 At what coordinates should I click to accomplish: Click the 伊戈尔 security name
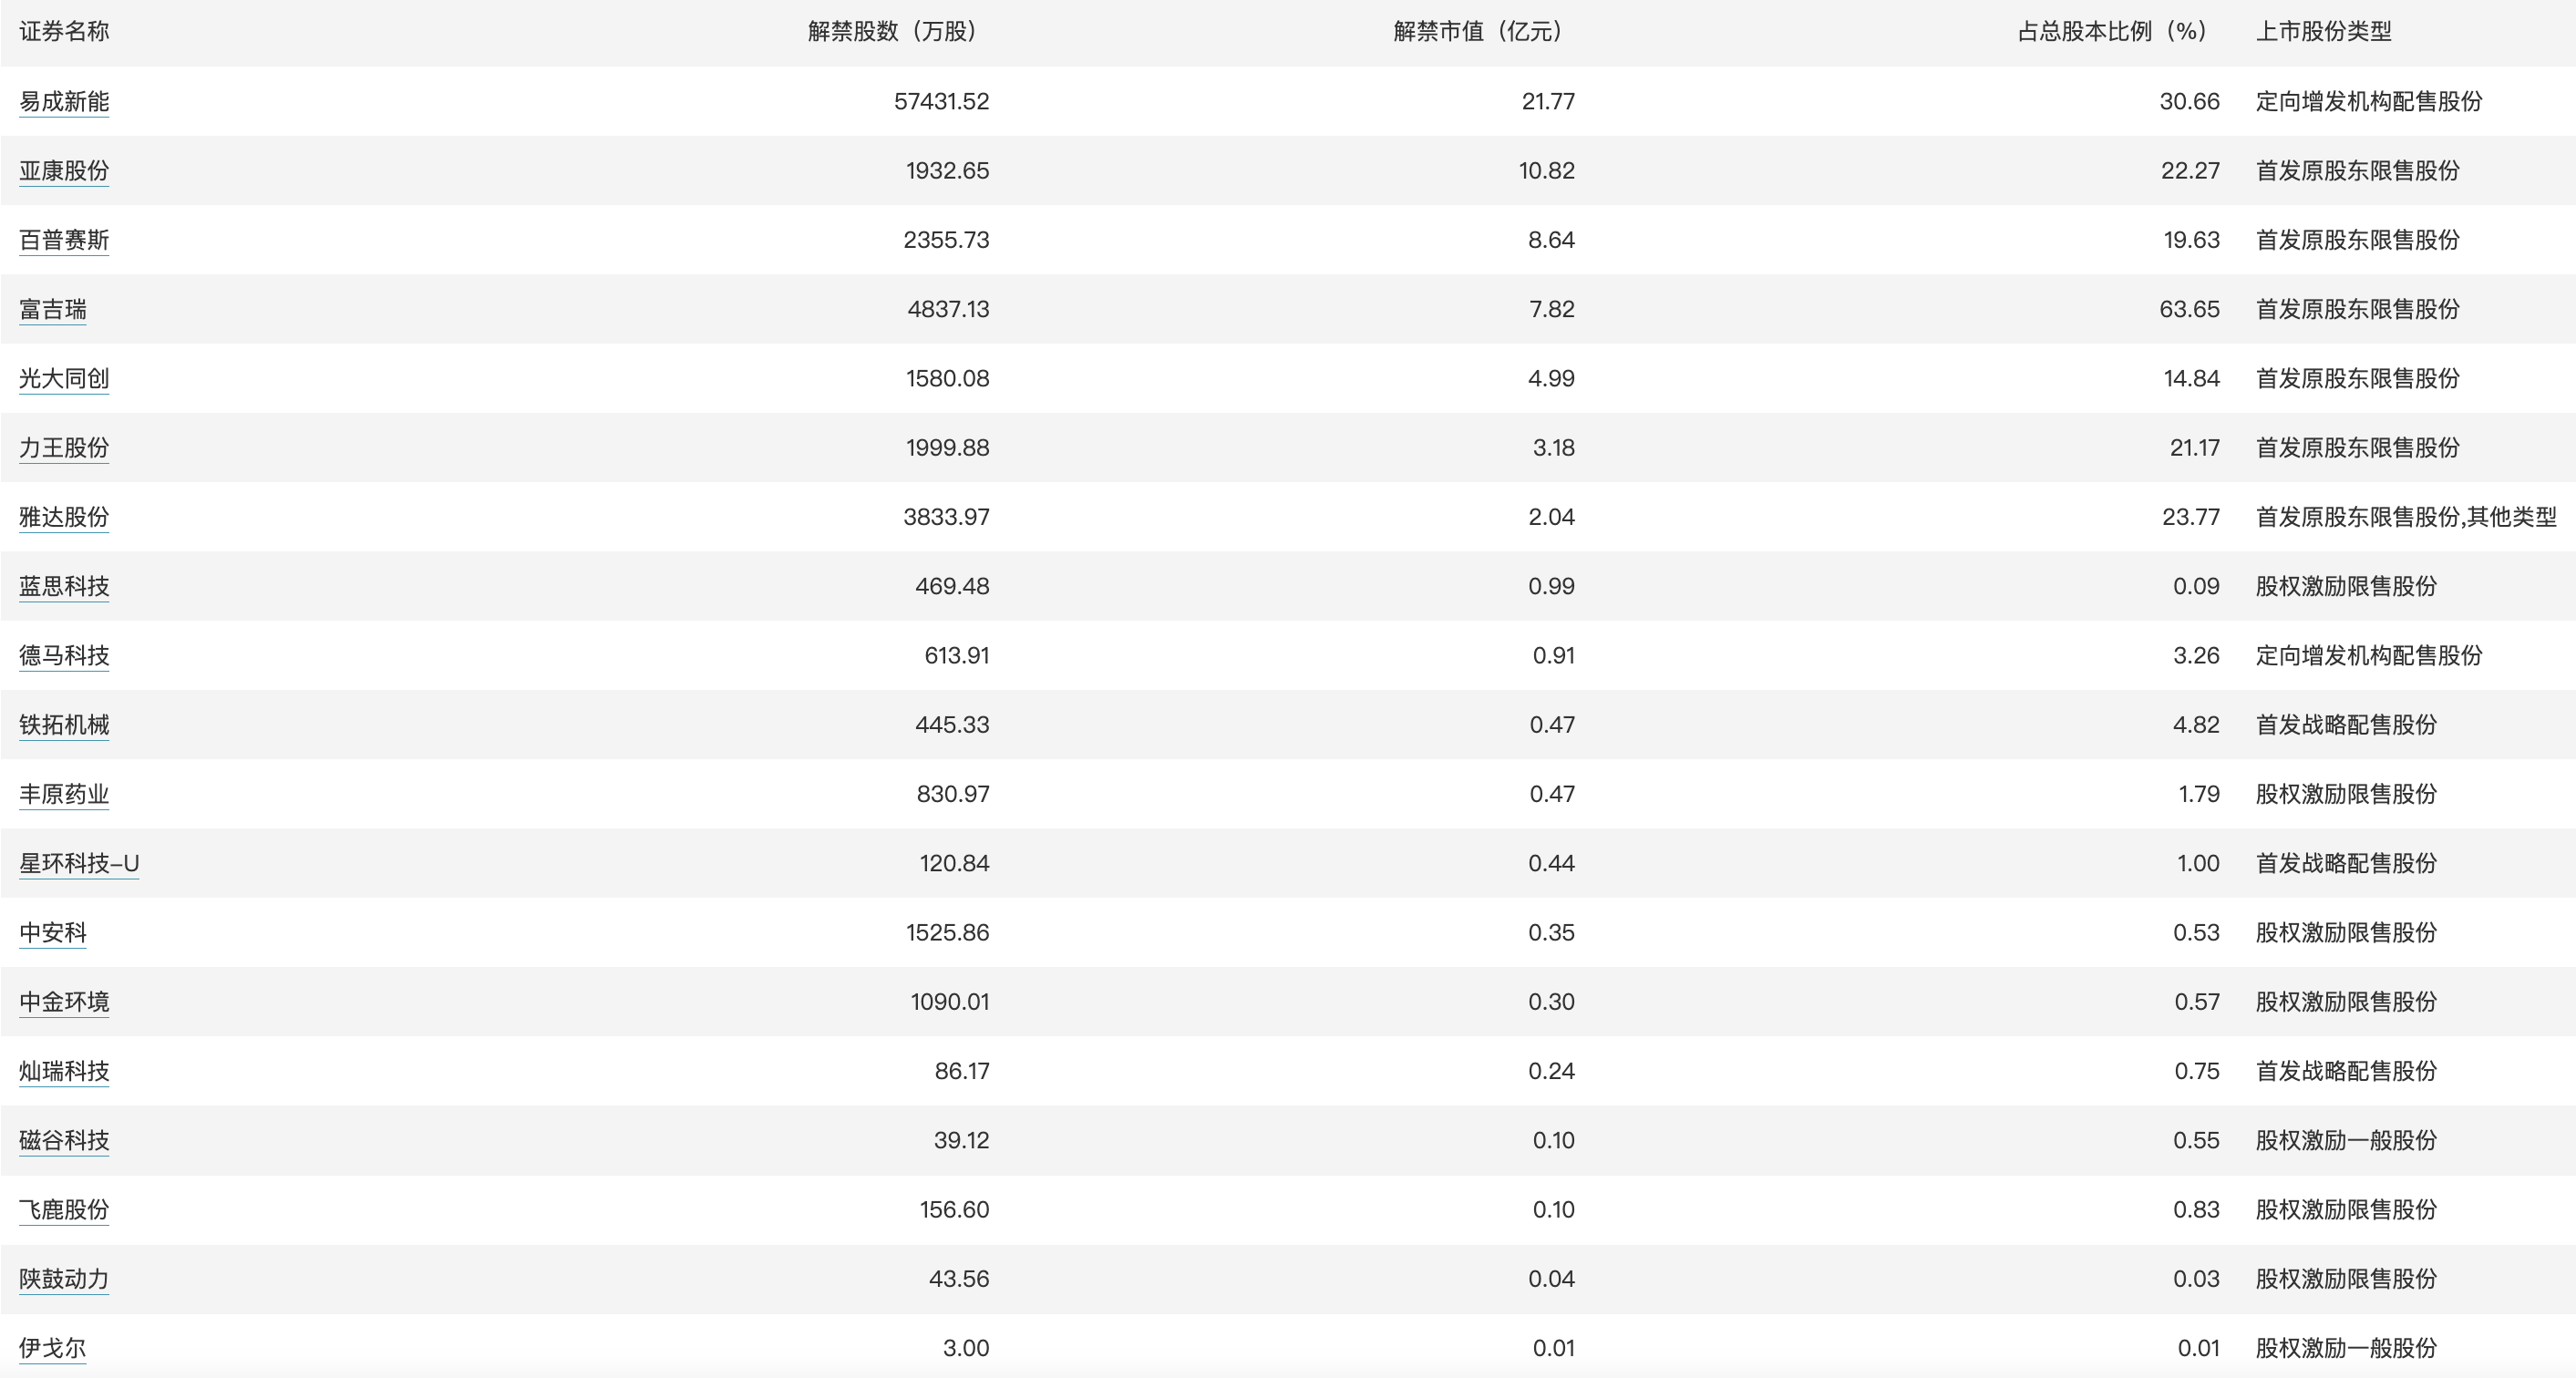tap(53, 1348)
